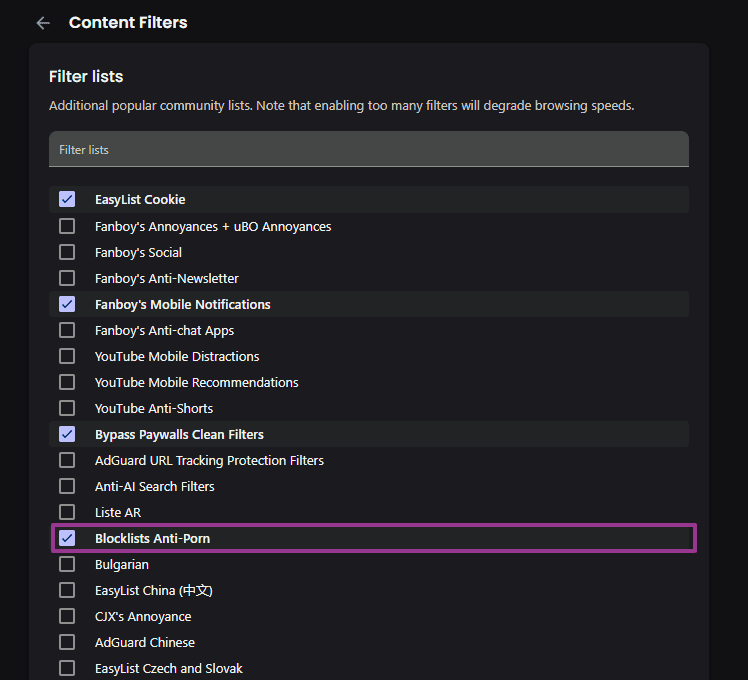Enable AdGuard URL Tracking Protection Filters
Screen dimensions: 748x680
[67, 460]
